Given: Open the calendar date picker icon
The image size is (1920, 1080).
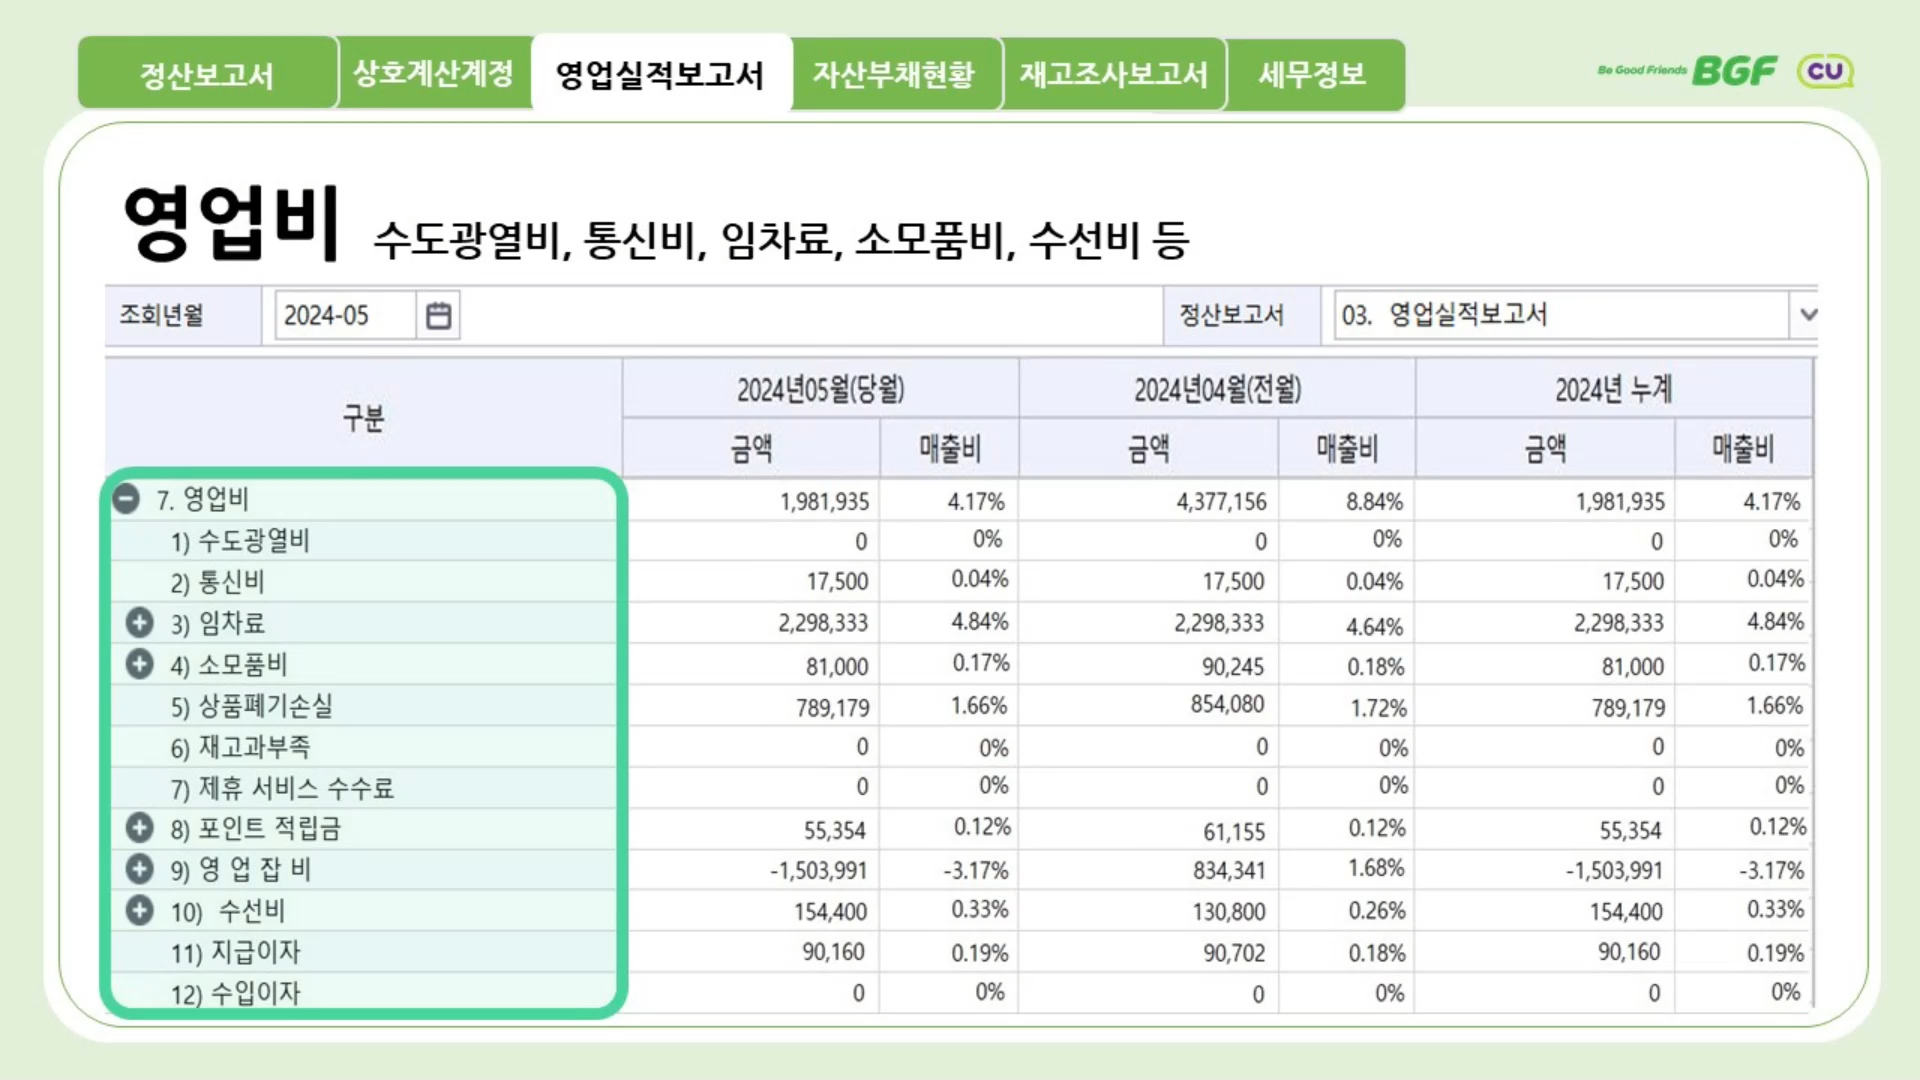Looking at the screenshot, I should point(438,316).
